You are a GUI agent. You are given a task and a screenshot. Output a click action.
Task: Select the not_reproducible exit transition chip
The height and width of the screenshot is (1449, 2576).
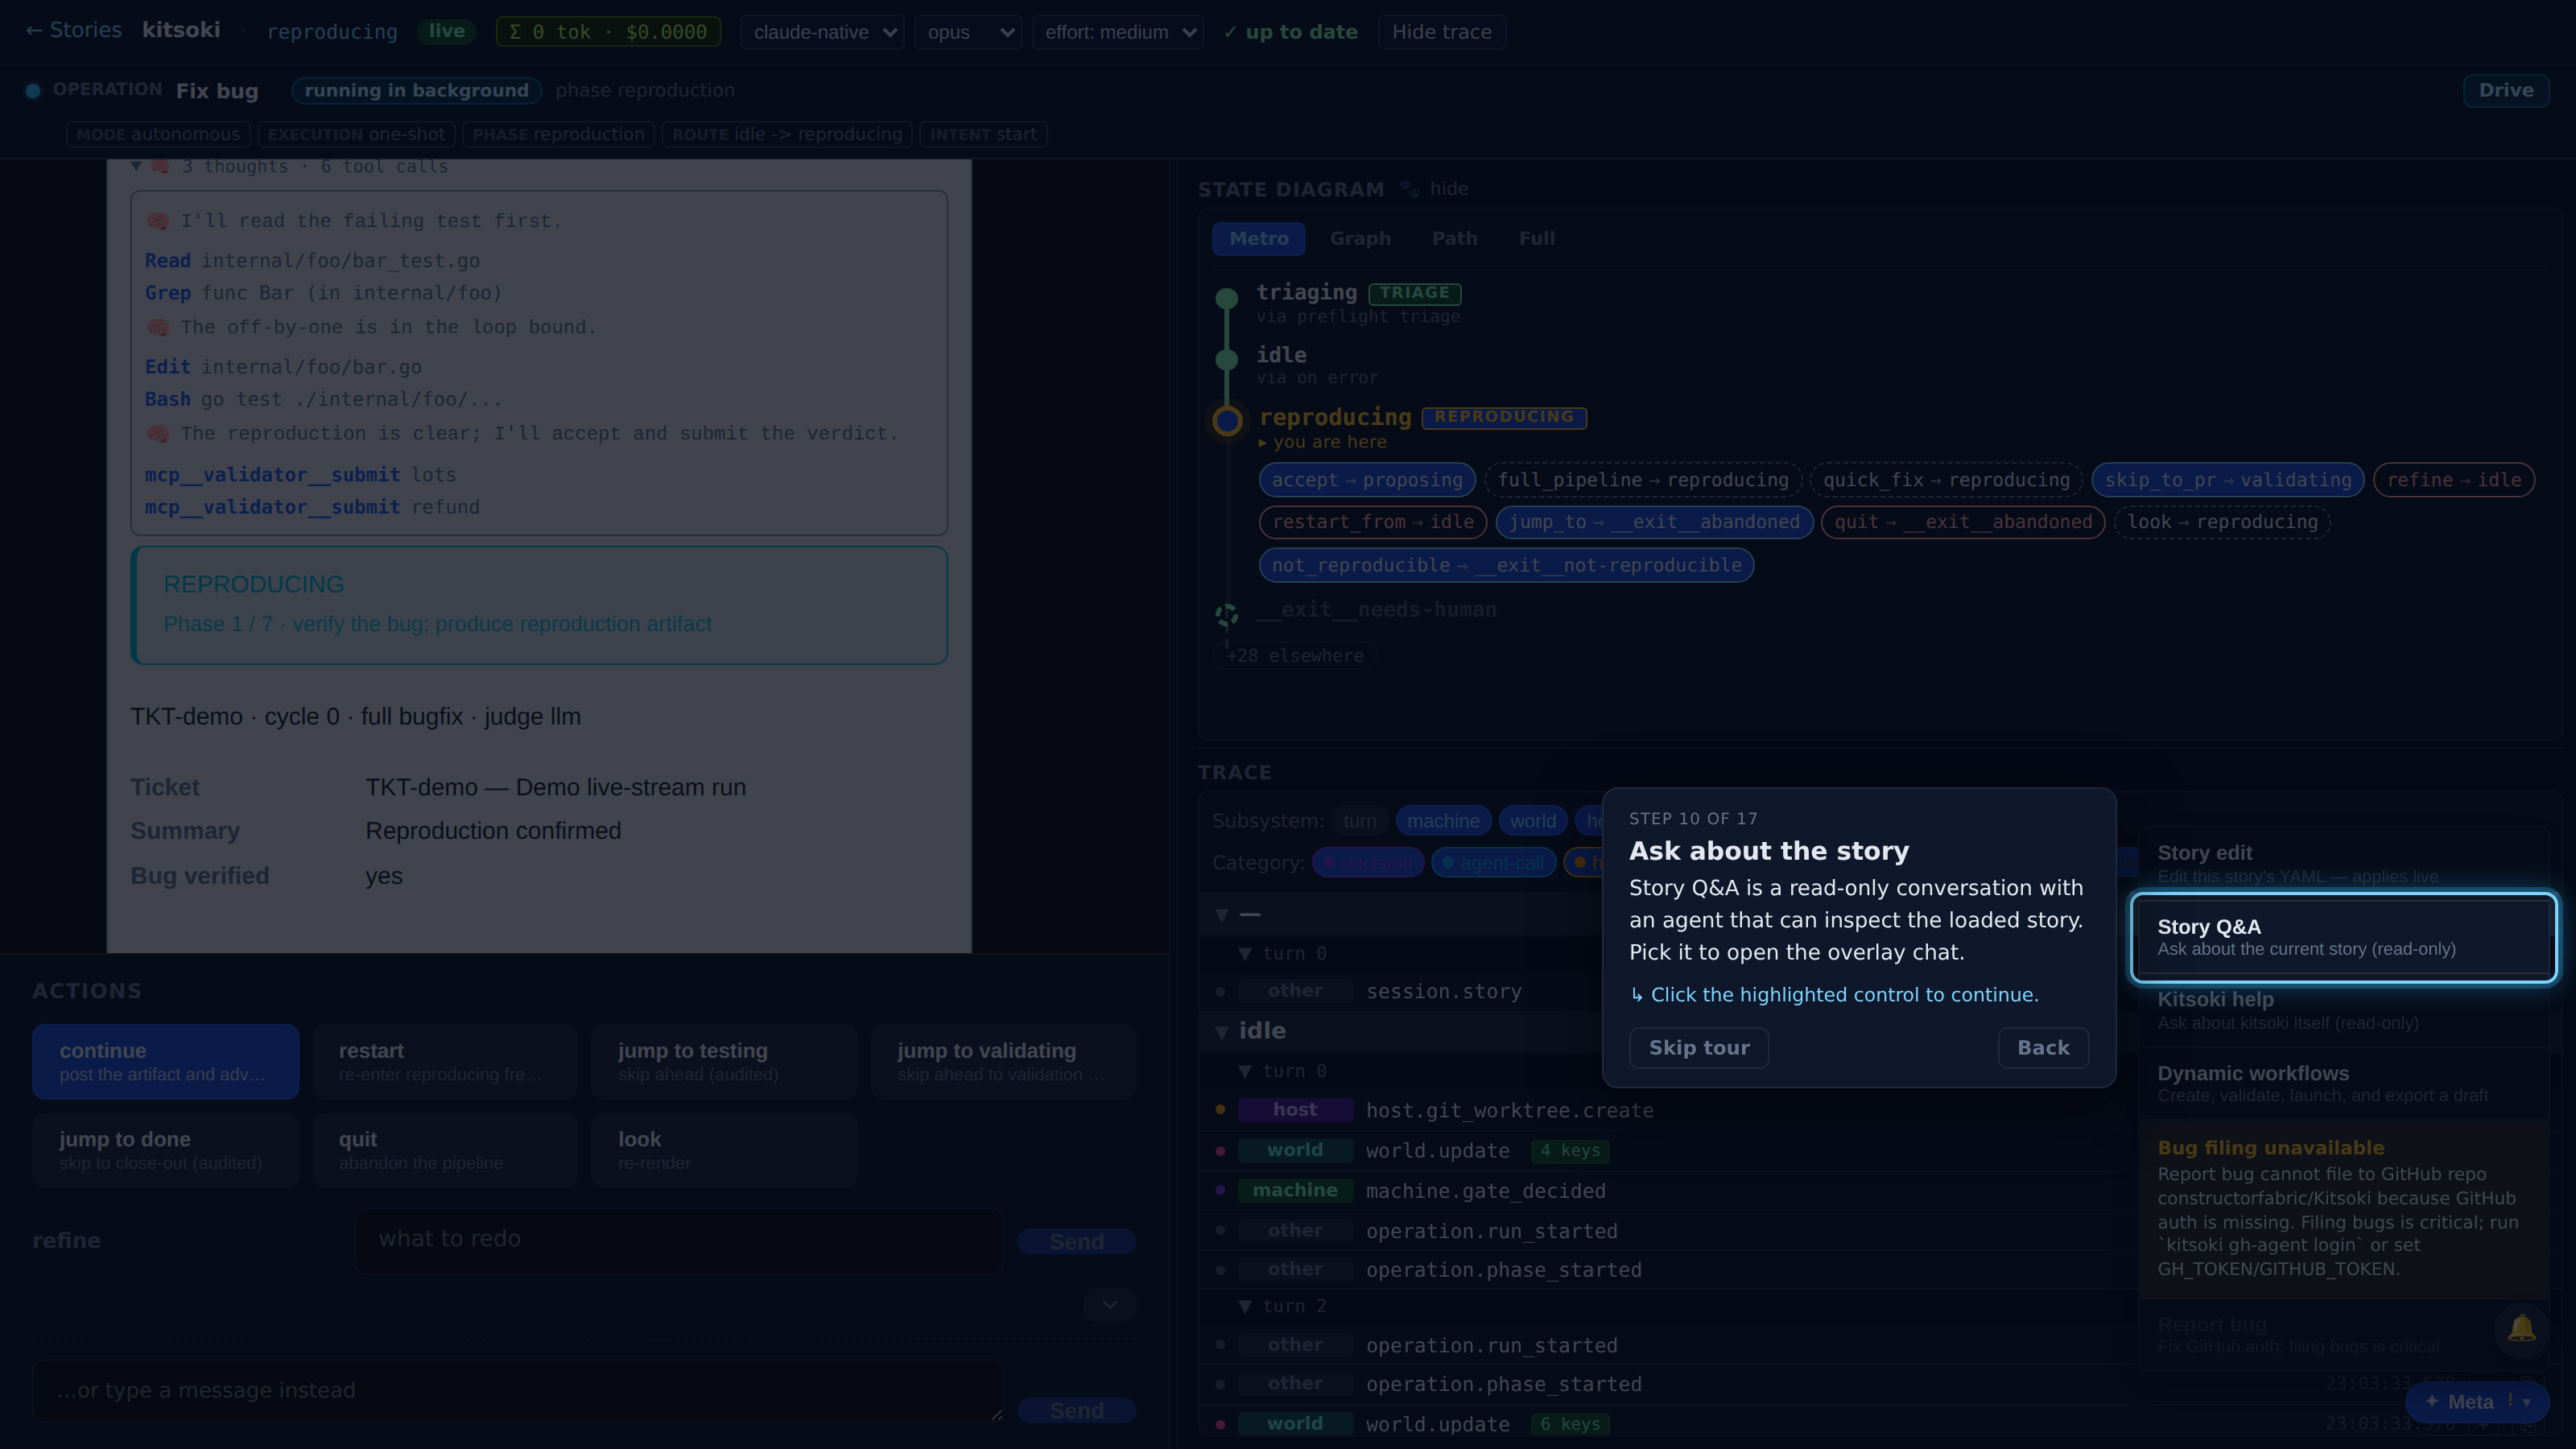point(1505,565)
